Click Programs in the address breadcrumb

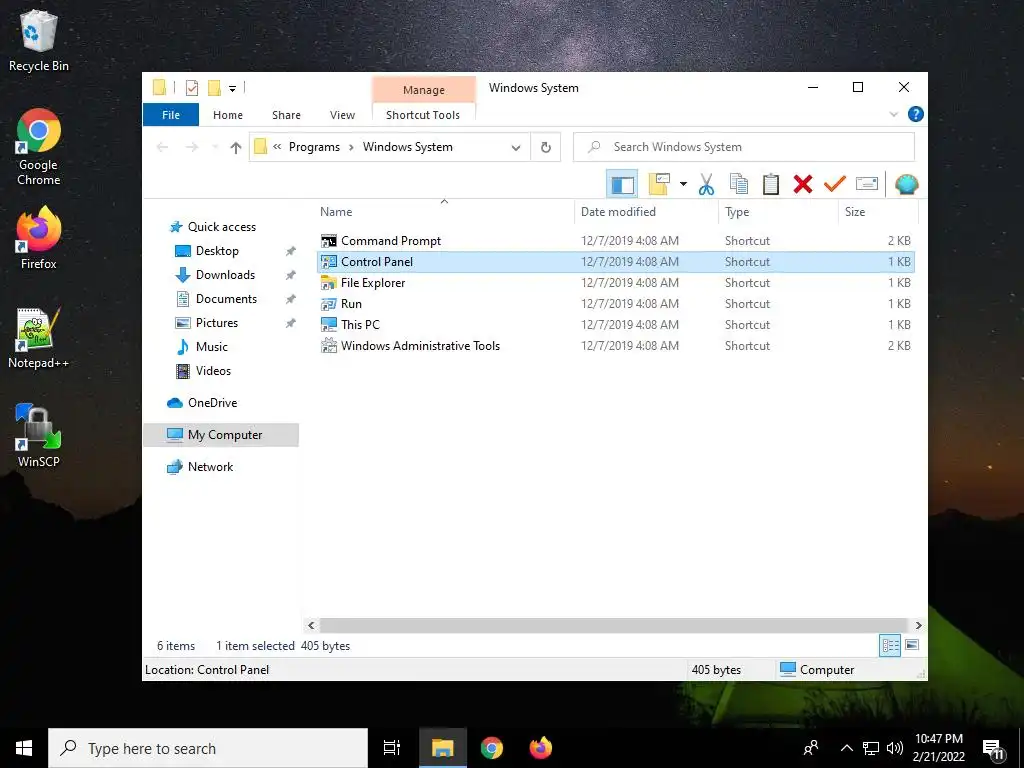click(314, 147)
